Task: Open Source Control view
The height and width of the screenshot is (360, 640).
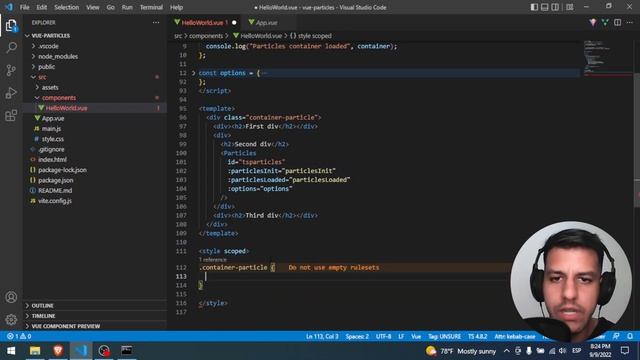Action: 11,70
